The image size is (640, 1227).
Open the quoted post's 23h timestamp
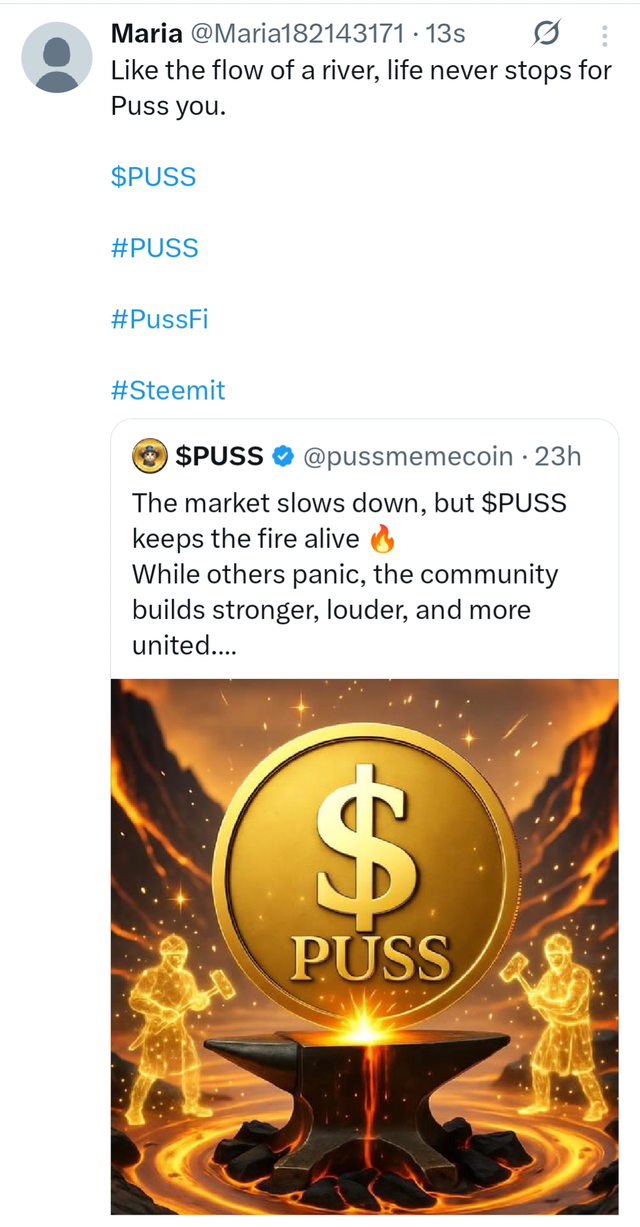coord(558,457)
